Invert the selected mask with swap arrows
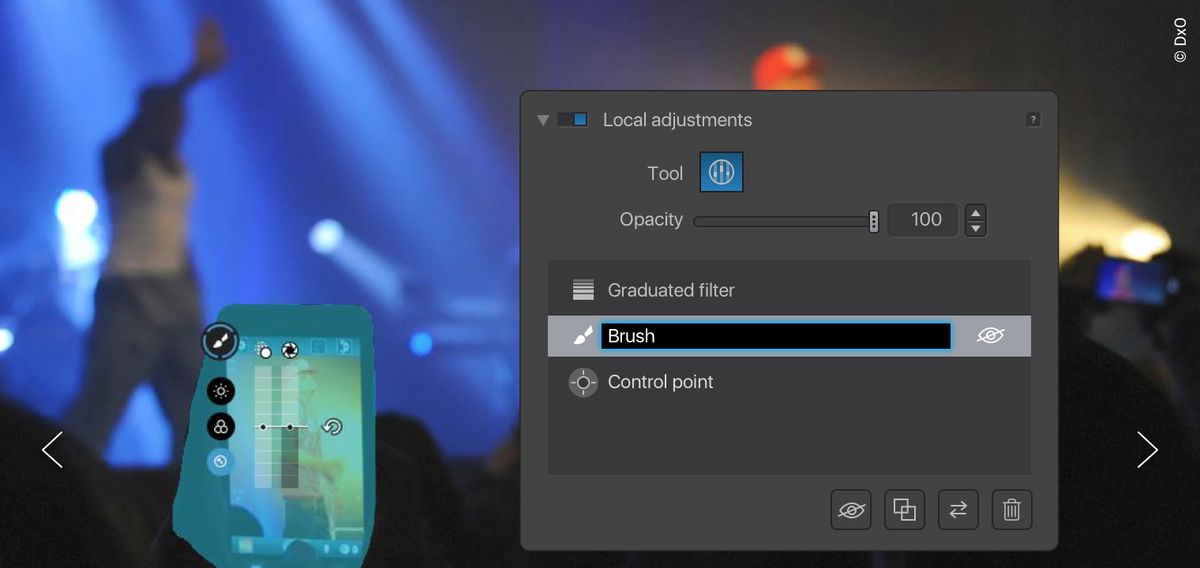Image resolution: width=1200 pixels, height=568 pixels. [958, 510]
